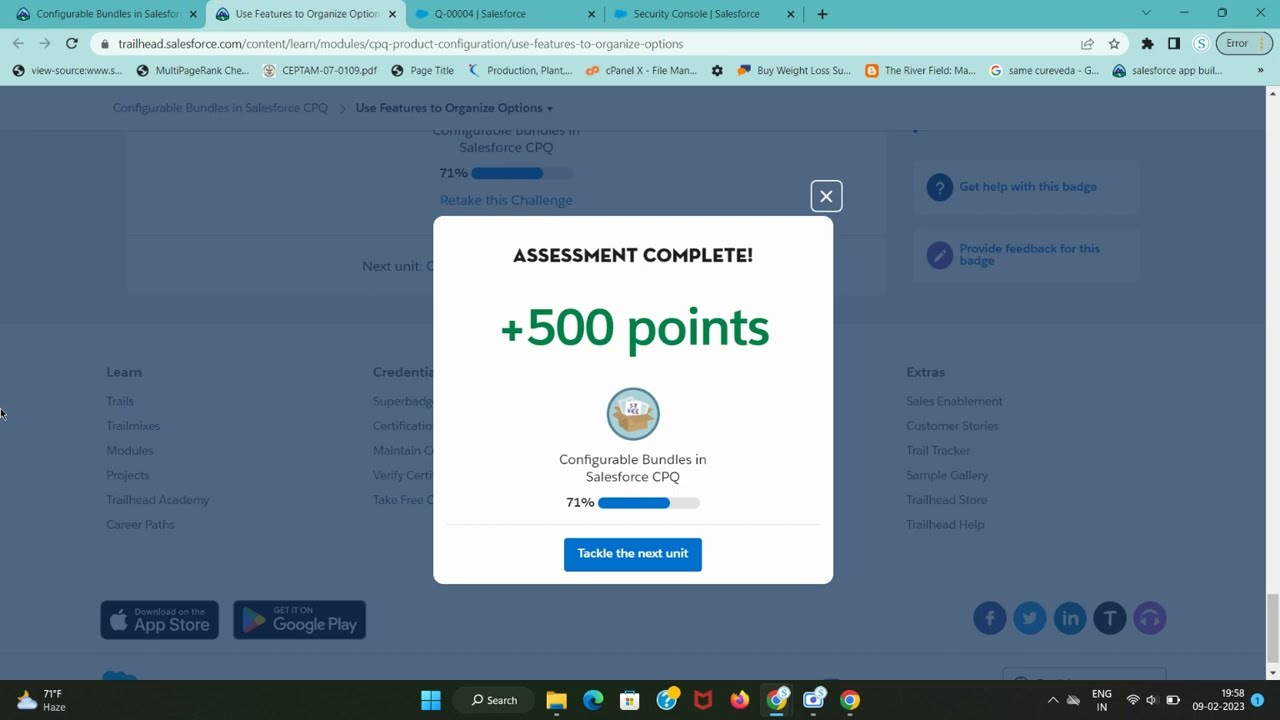Open The River Field bookmark
The width and height of the screenshot is (1280, 720).
pyautogui.click(x=920, y=71)
